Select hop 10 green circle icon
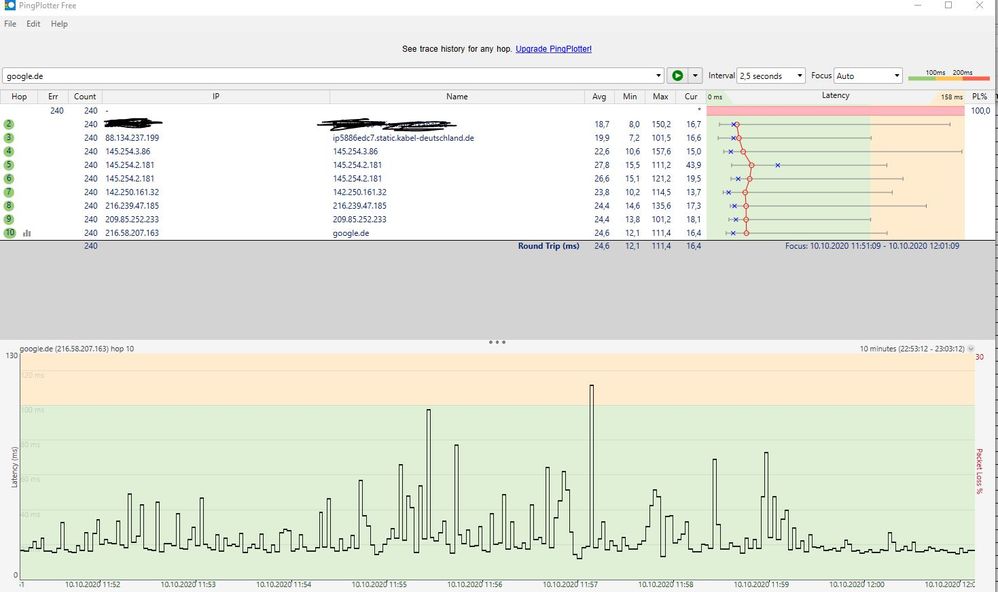Viewport: 998px width, 592px height. point(10,233)
